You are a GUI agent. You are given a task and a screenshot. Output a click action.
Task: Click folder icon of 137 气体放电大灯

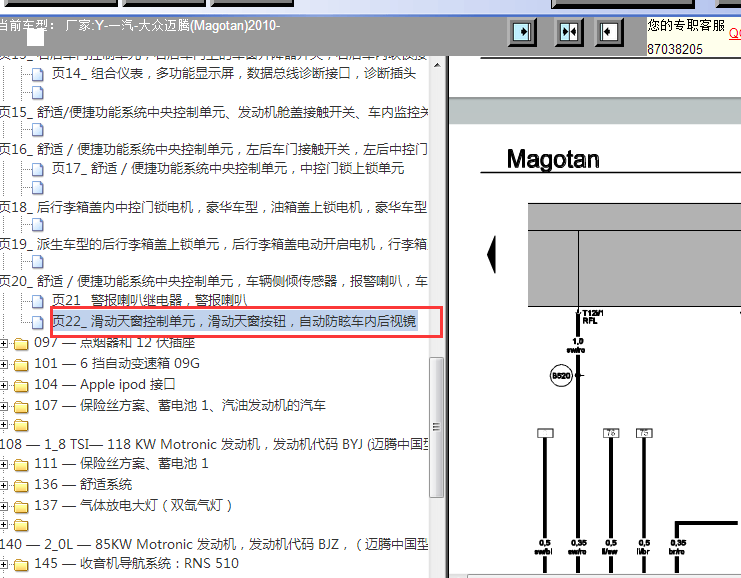(x=21, y=507)
